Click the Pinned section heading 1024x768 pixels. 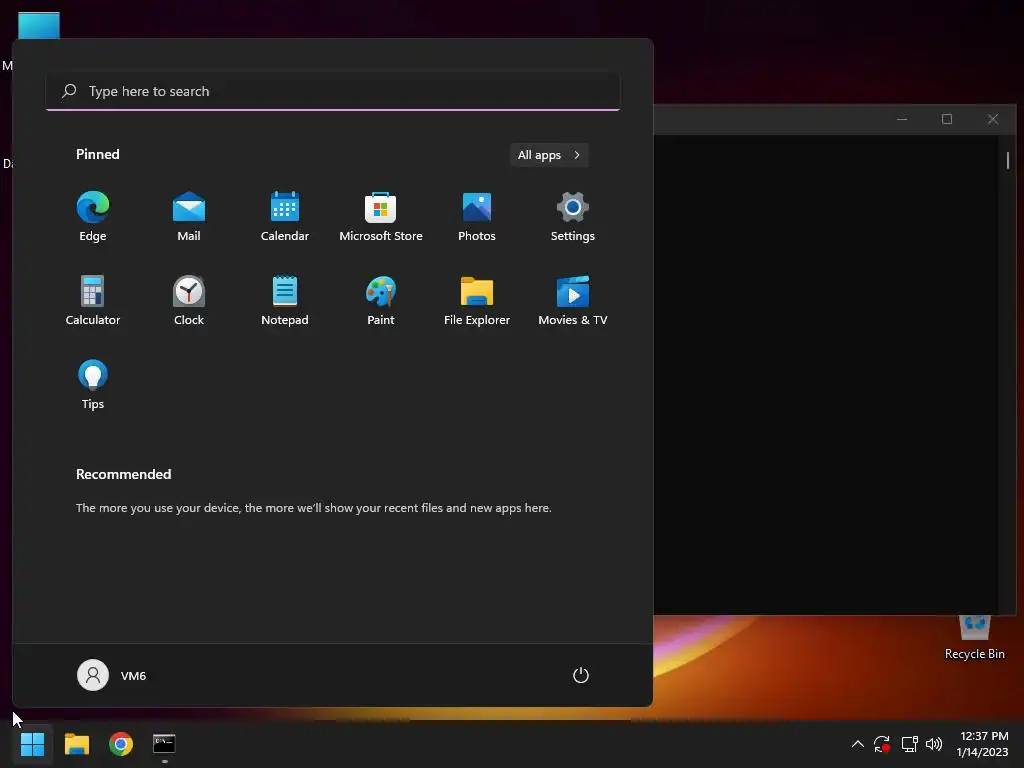point(98,154)
